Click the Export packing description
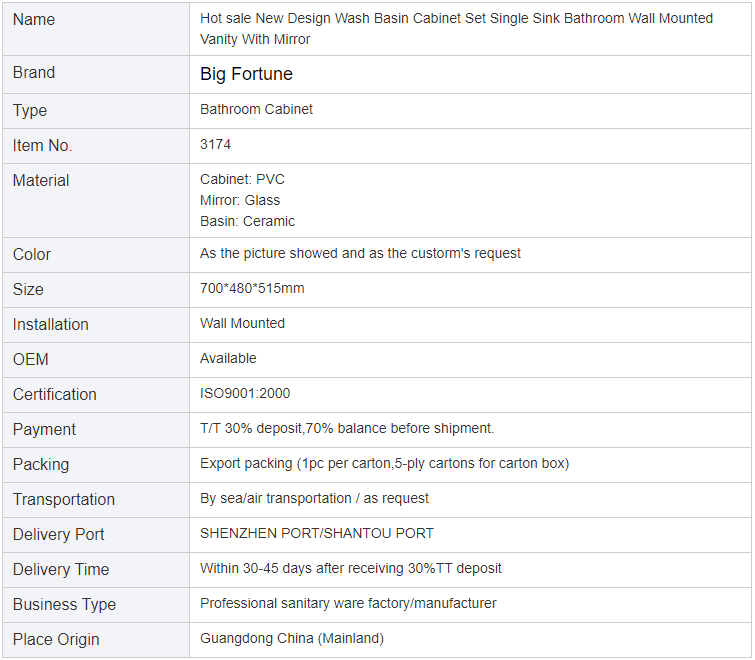This screenshot has height=660, width=755. tap(384, 463)
